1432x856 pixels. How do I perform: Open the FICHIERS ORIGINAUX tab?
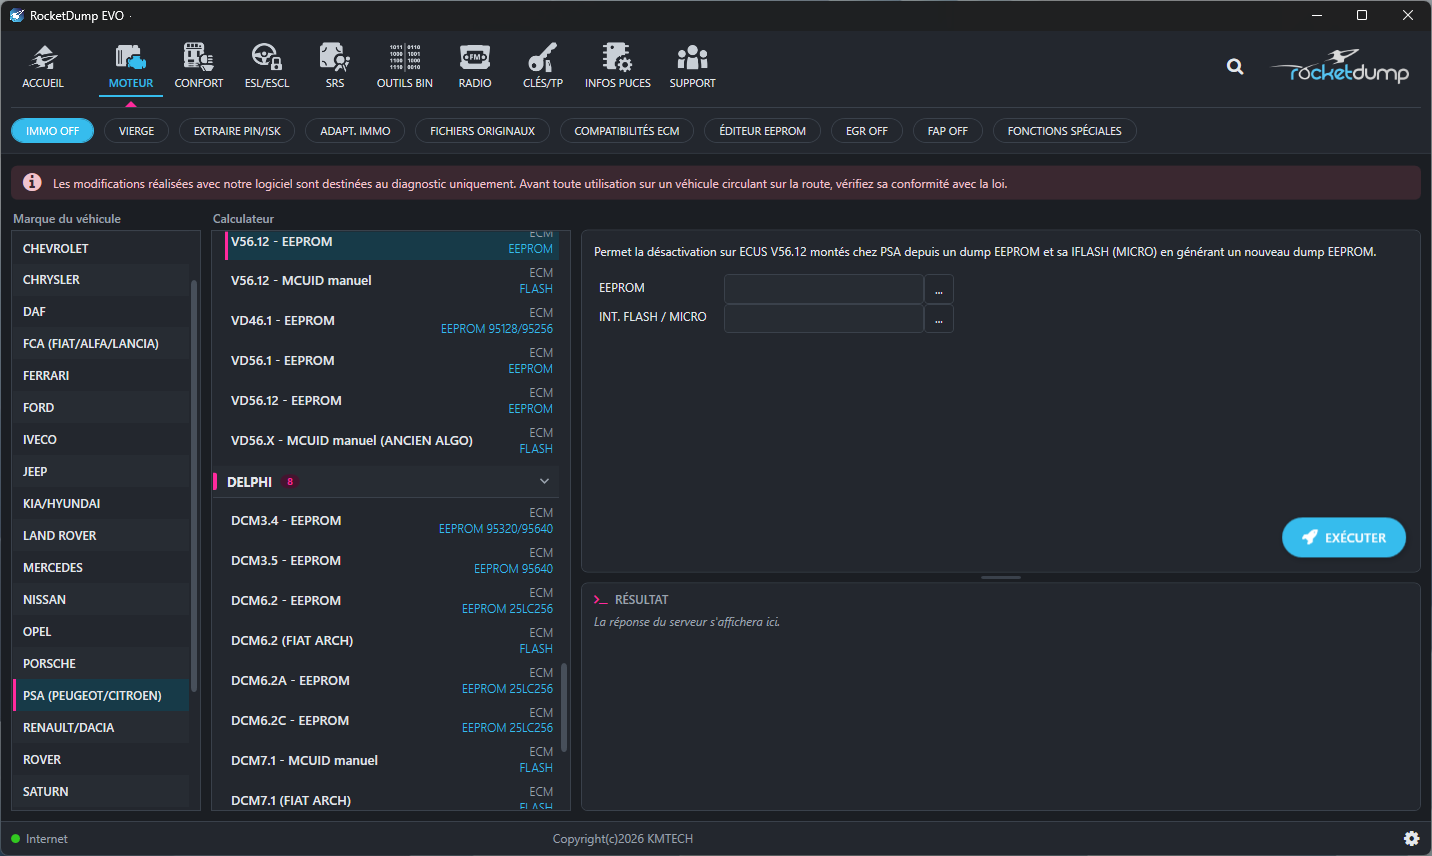click(482, 131)
